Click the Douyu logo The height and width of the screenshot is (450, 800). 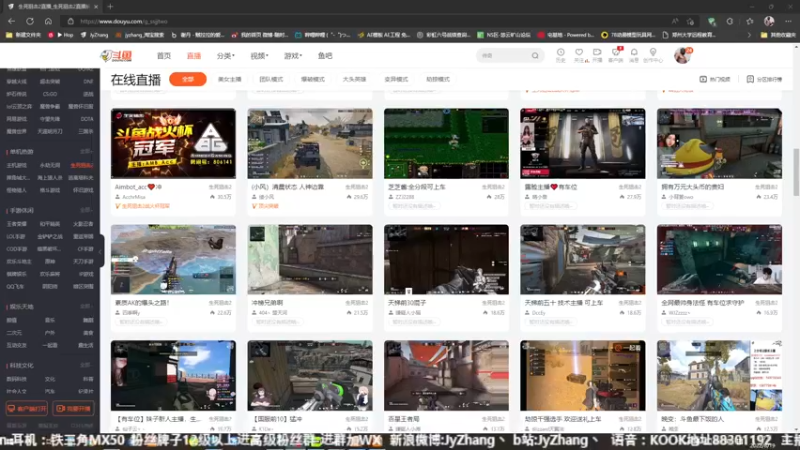(x=116, y=56)
